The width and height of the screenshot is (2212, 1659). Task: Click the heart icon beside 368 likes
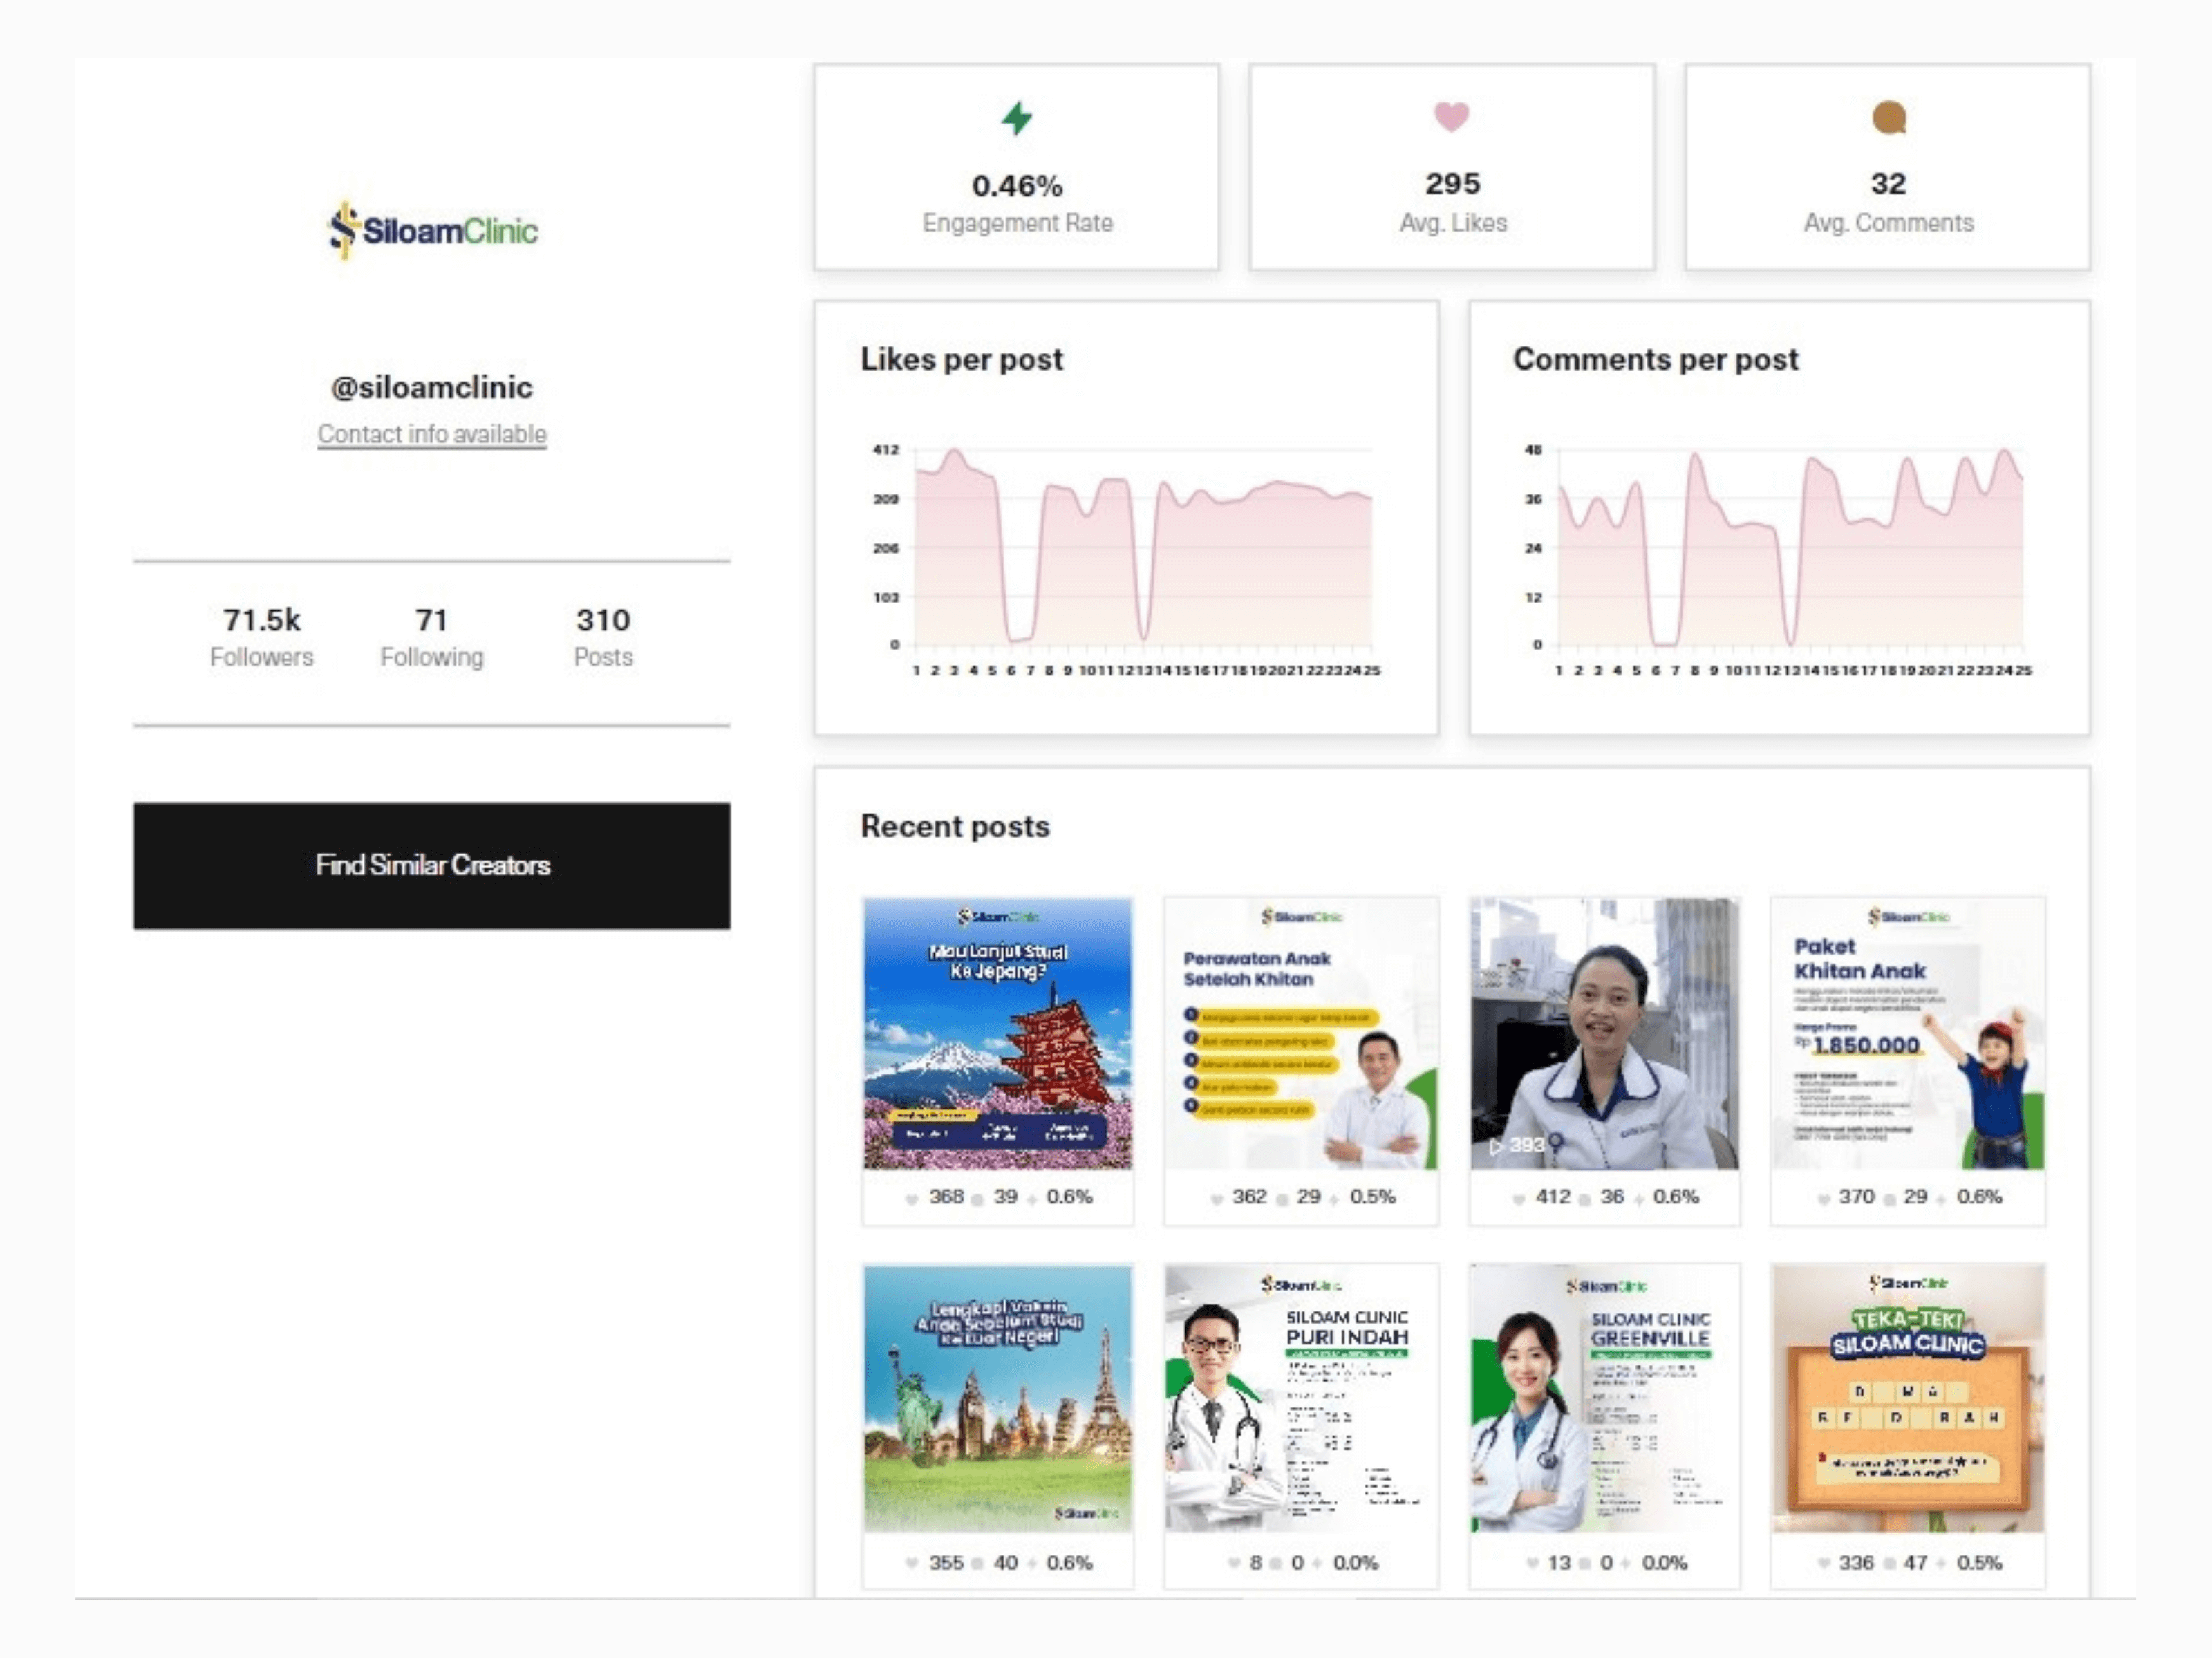click(911, 1199)
